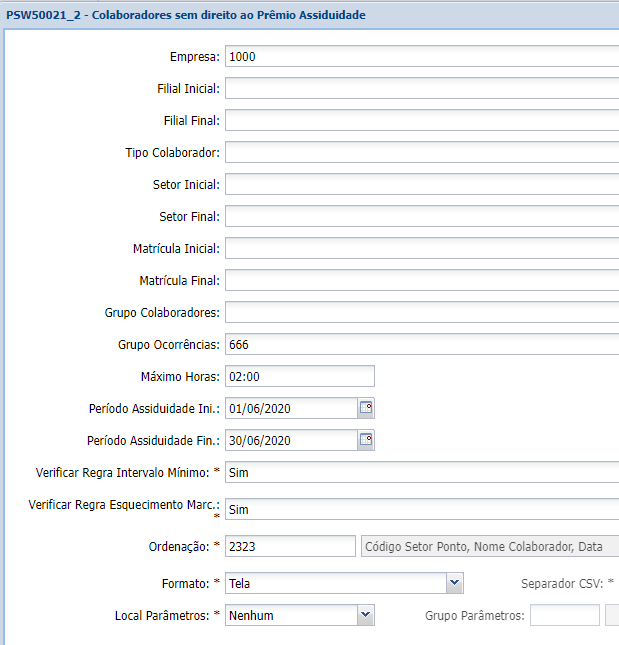Click the Grupo Ocorrências label
The image size is (619, 645).
[x=169, y=345]
